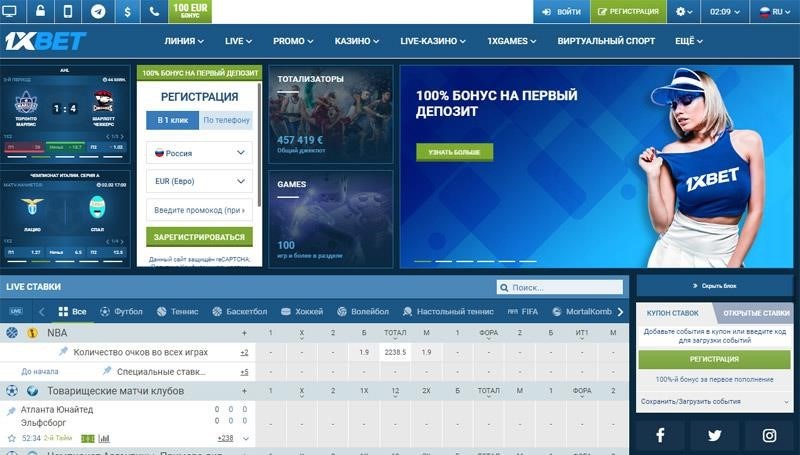Open the Россия country dropdown

[199, 153]
